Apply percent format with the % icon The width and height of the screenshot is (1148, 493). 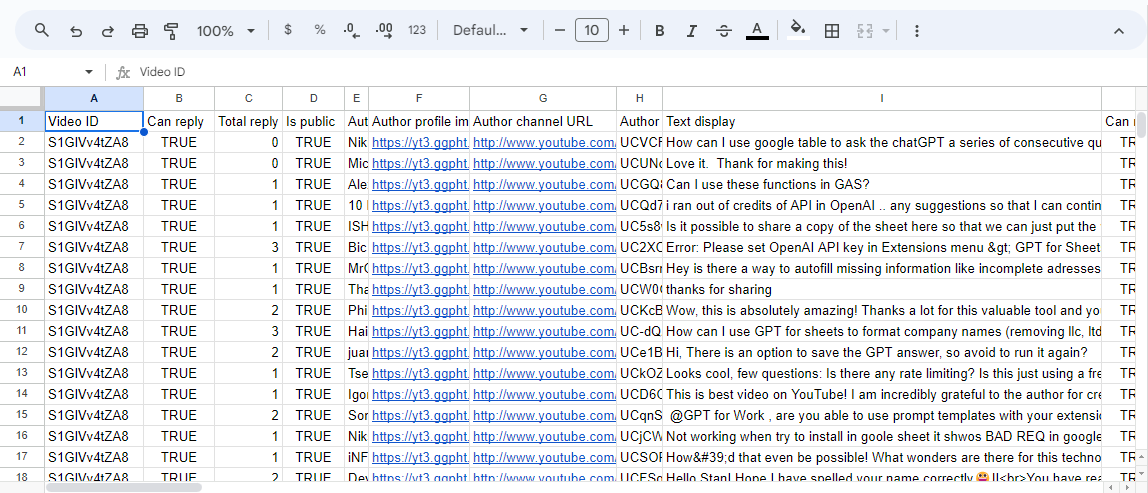[x=320, y=30]
